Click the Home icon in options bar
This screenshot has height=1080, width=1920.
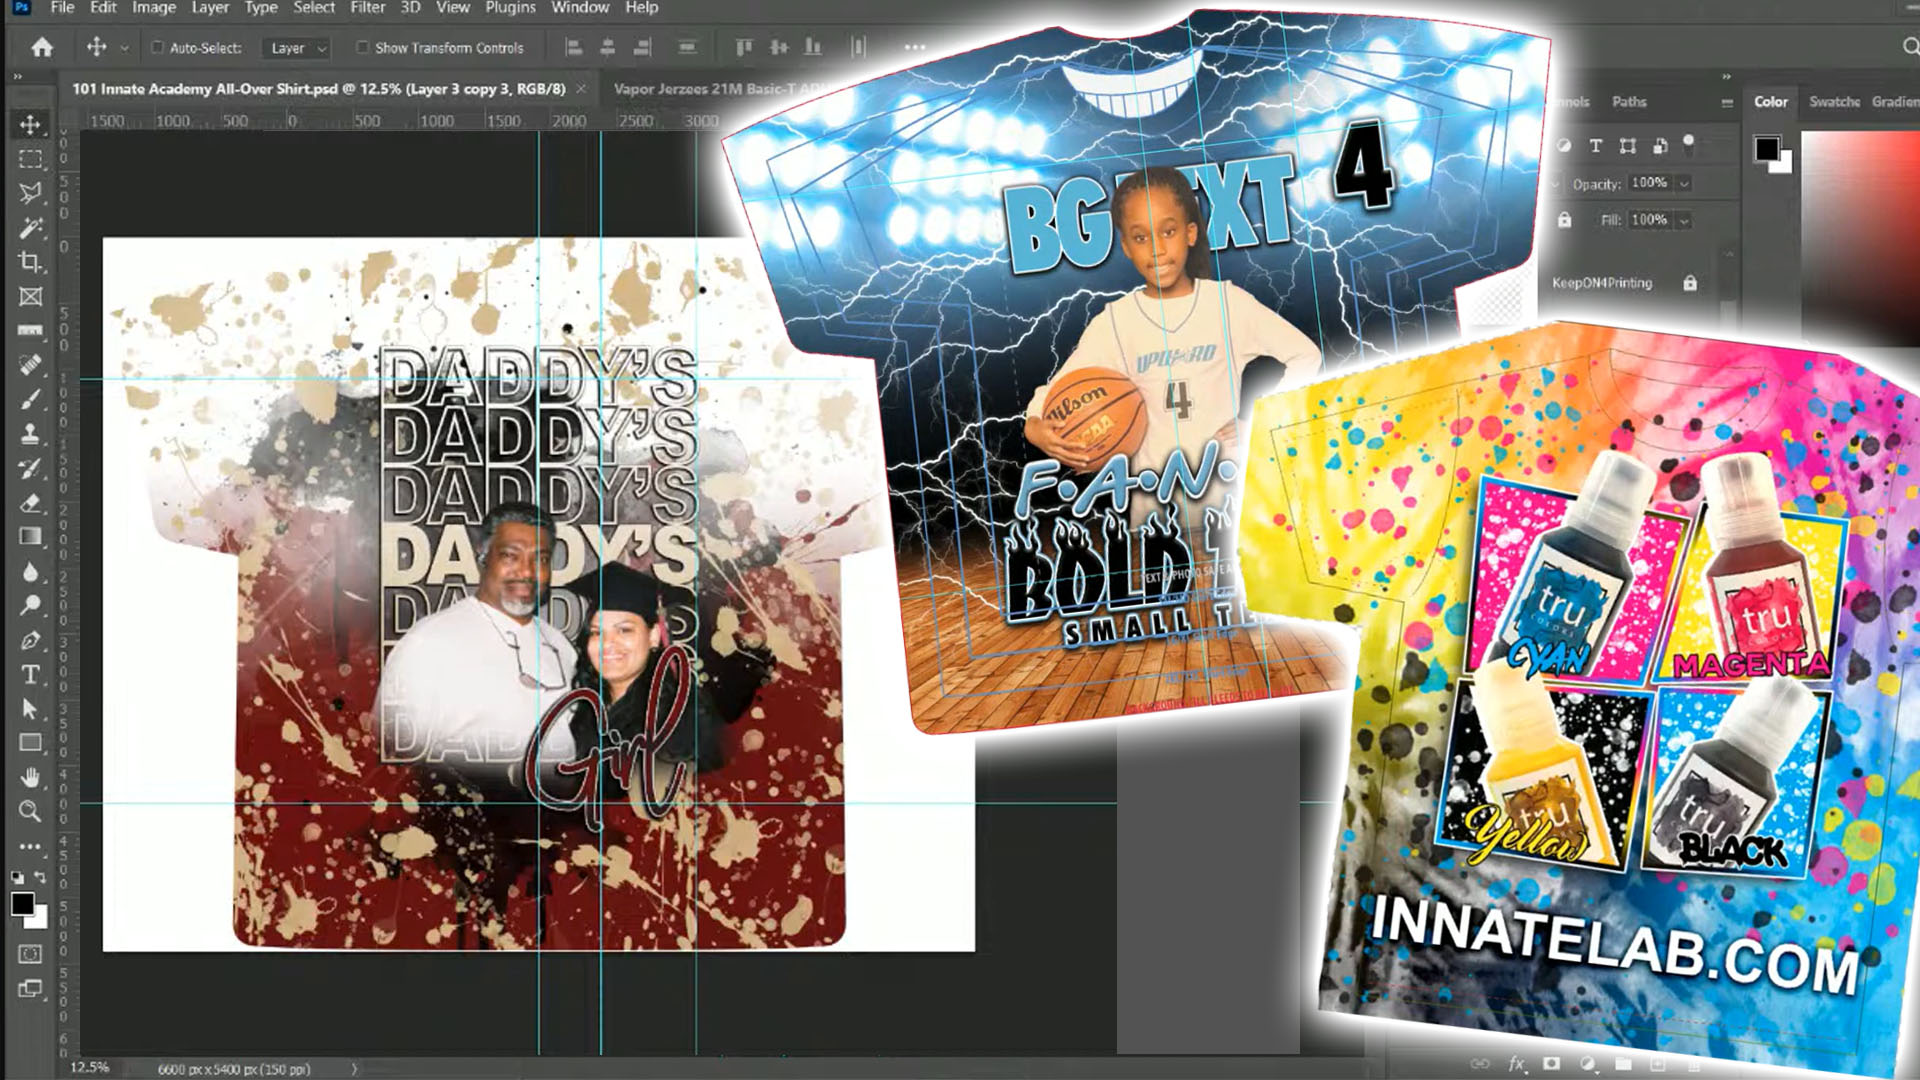click(x=42, y=47)
